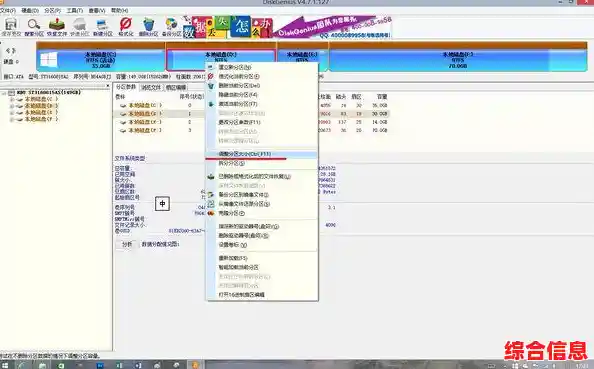This screenshot has height=369, width=594.
Task: Expand the 本地磁盘(E:) tree node
Action: click(x=12, y=113)
